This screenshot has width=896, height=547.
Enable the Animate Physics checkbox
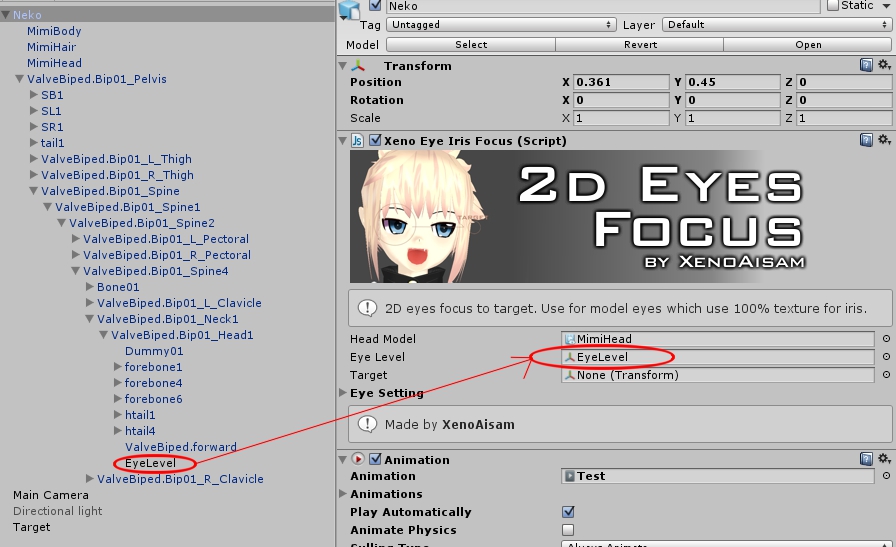(568, 530)
